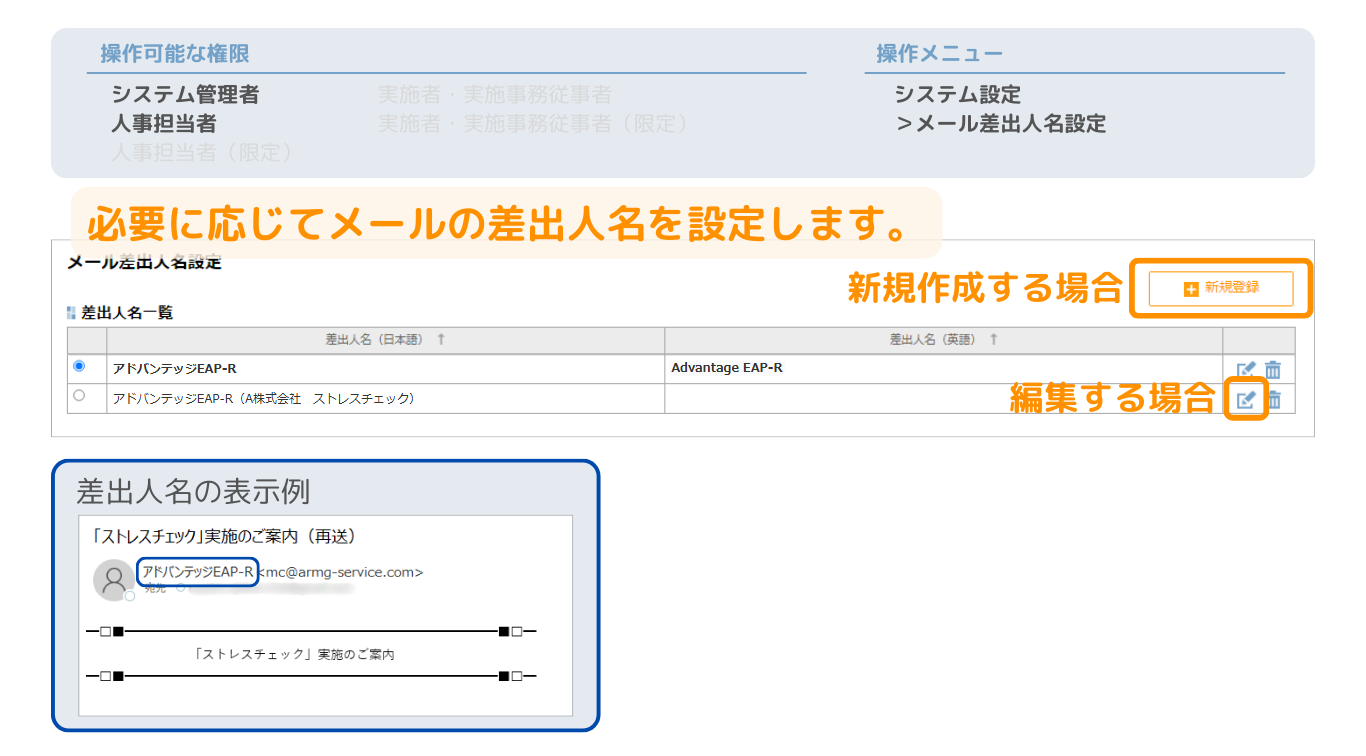Click the small icon beside 差出人名一覧 heading
Image resolution: width=1366 pixels, height=756 pixels.
71,313
